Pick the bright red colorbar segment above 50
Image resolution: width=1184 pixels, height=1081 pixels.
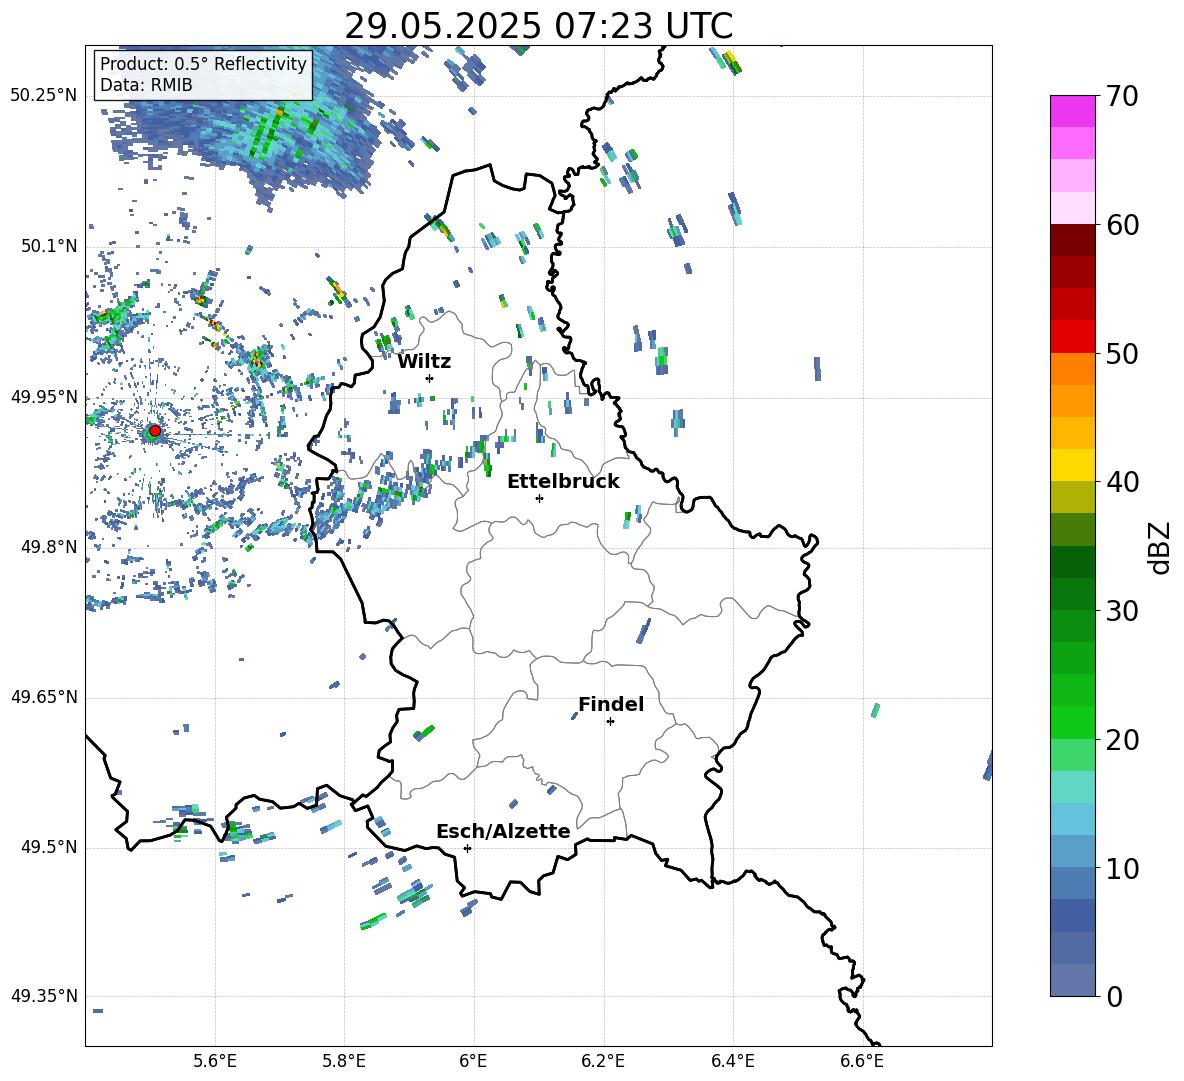(1073, 337)
